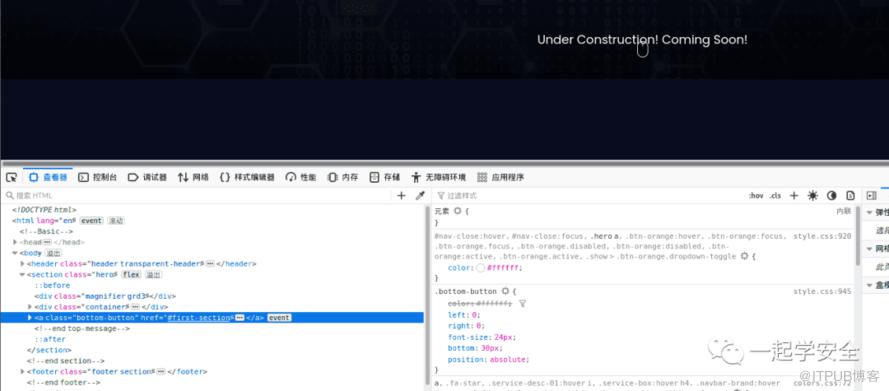This screenshot has width=889, height=391.
Task: Select the ::after pseudo-element row
Action: pyautogui.click(x=50, y=339)
